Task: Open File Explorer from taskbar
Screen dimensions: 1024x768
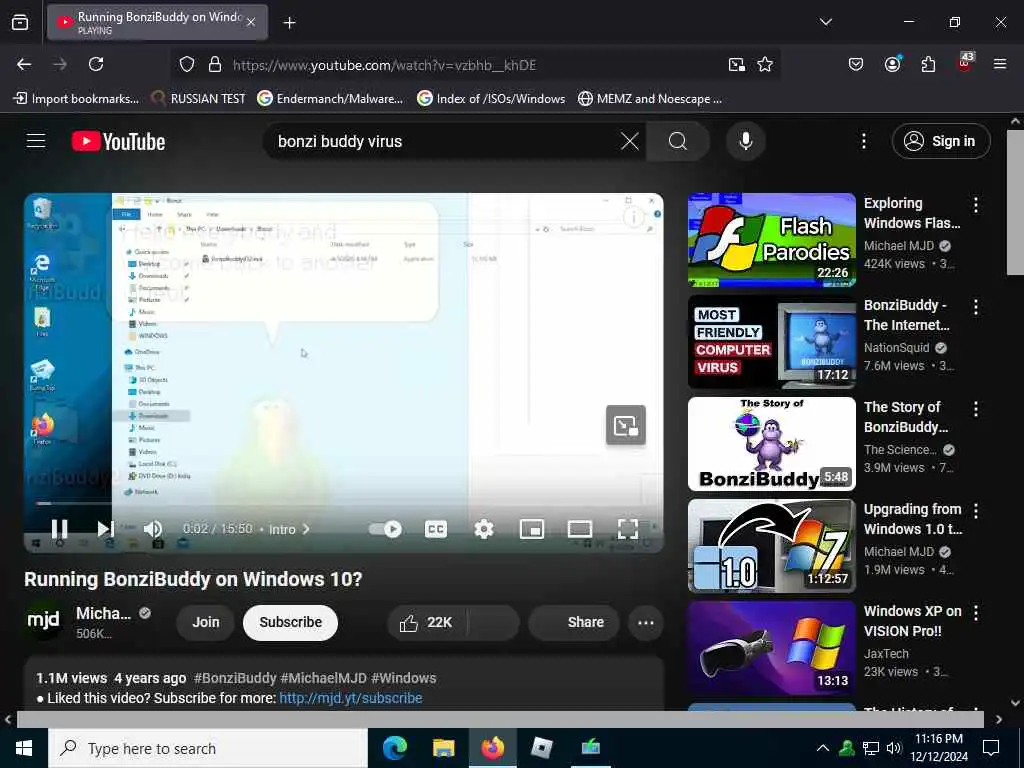Action: (443, 748)
